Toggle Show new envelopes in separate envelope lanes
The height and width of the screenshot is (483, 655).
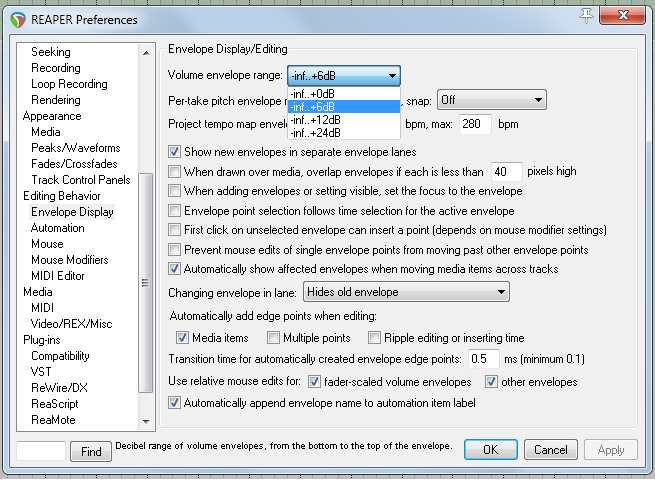pyautogui.click(x=175, y=151)
